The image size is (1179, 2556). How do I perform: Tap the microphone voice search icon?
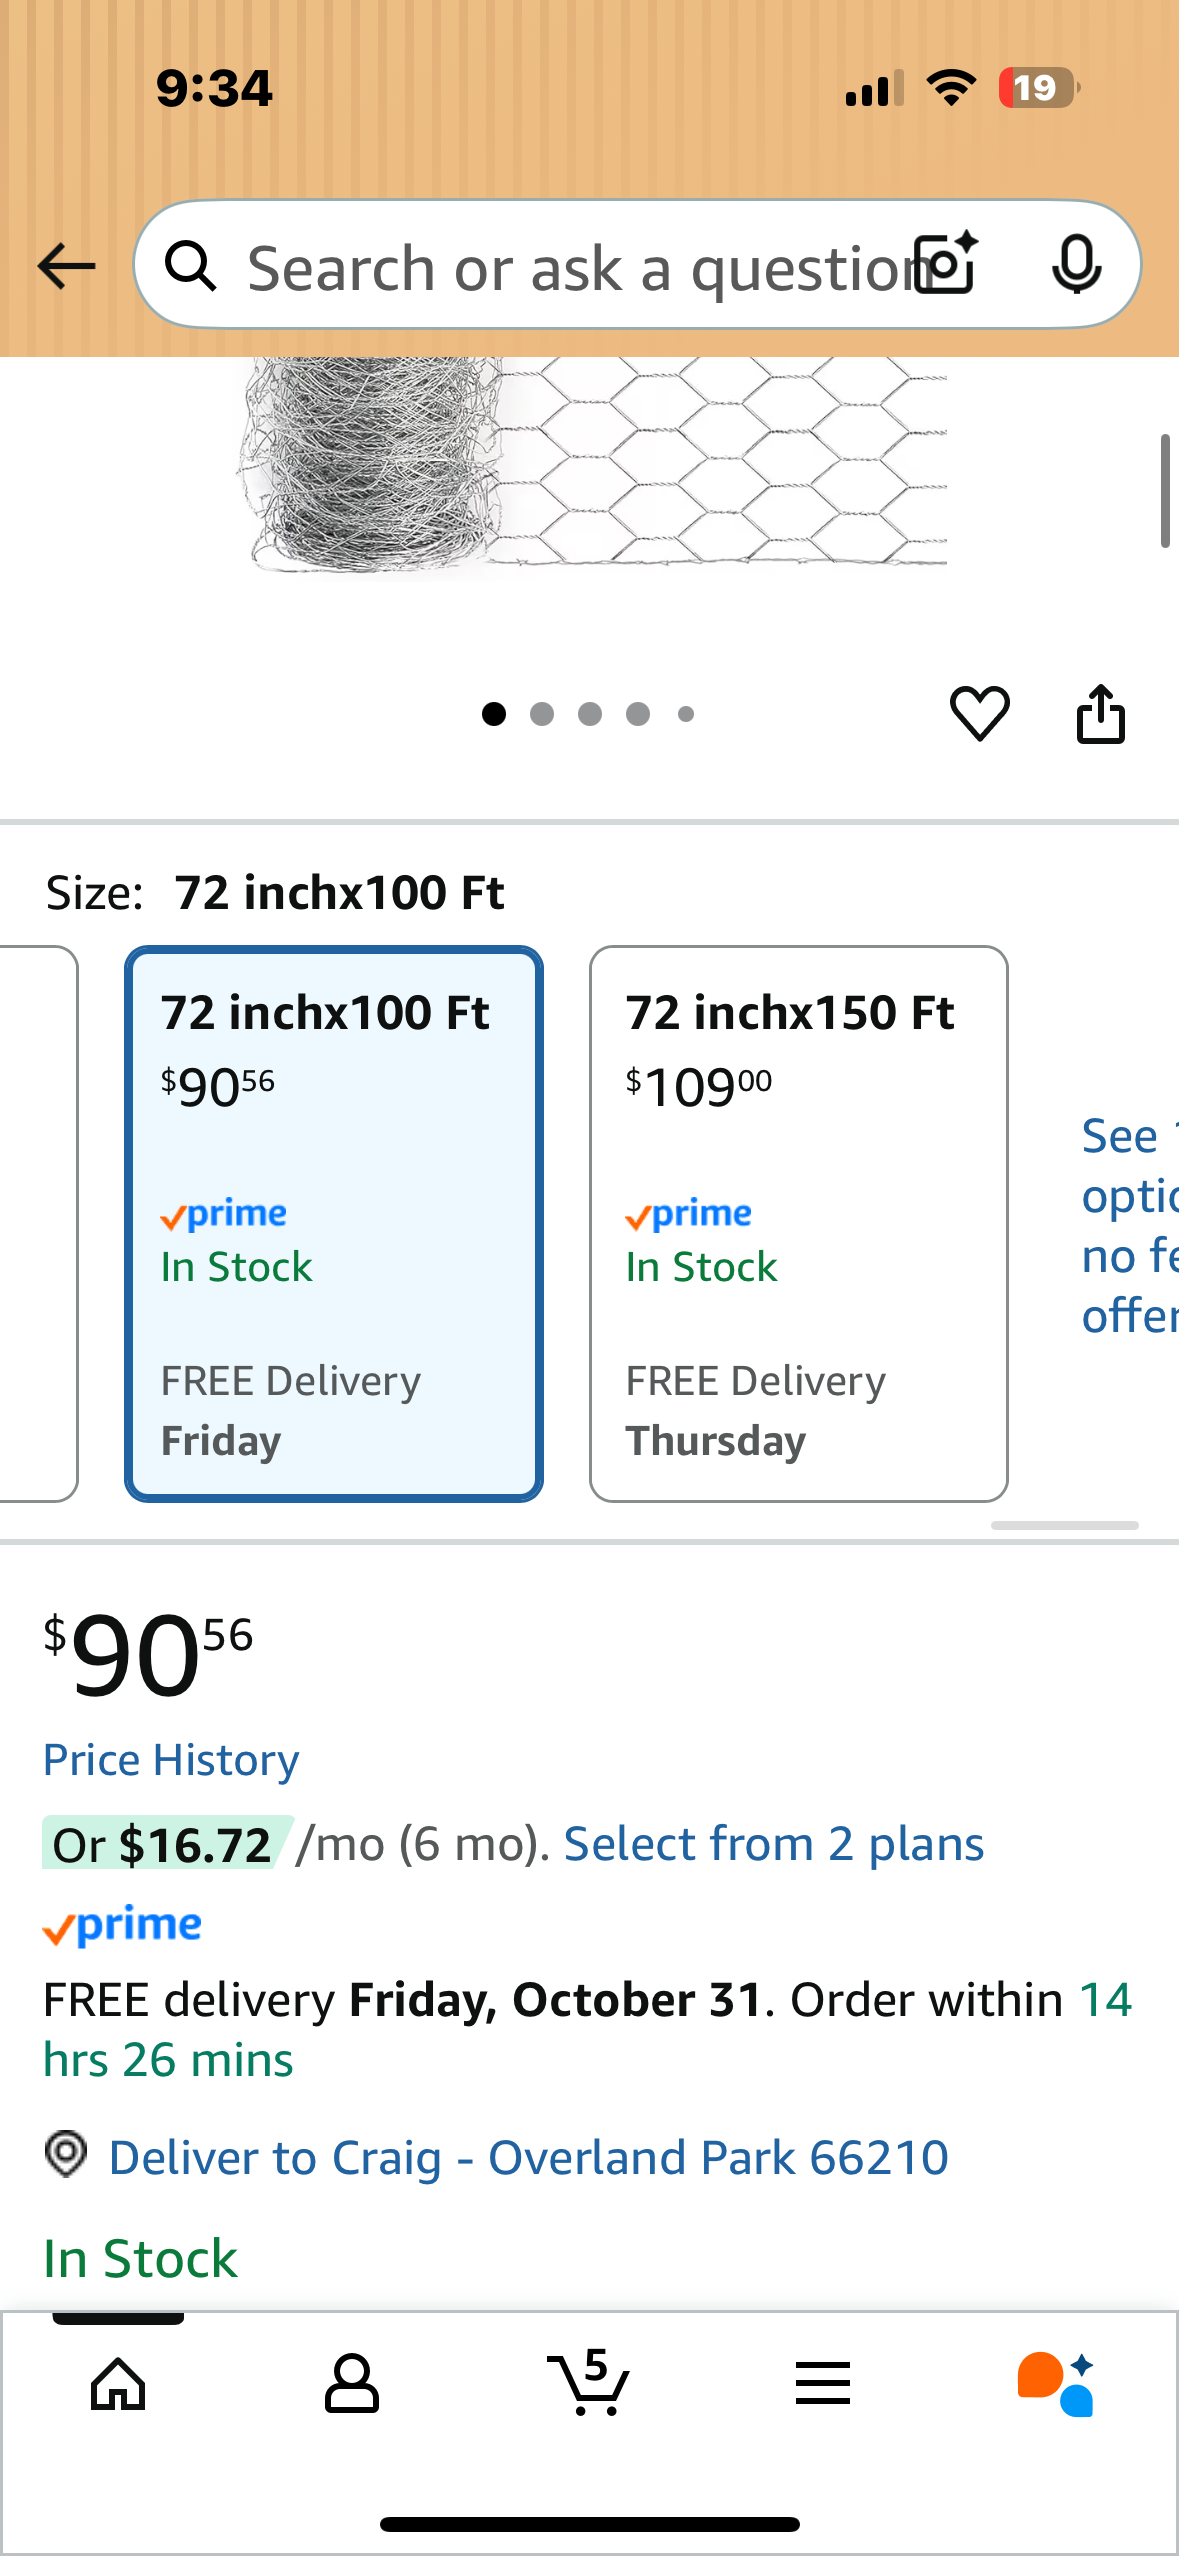pos(1076,265)
